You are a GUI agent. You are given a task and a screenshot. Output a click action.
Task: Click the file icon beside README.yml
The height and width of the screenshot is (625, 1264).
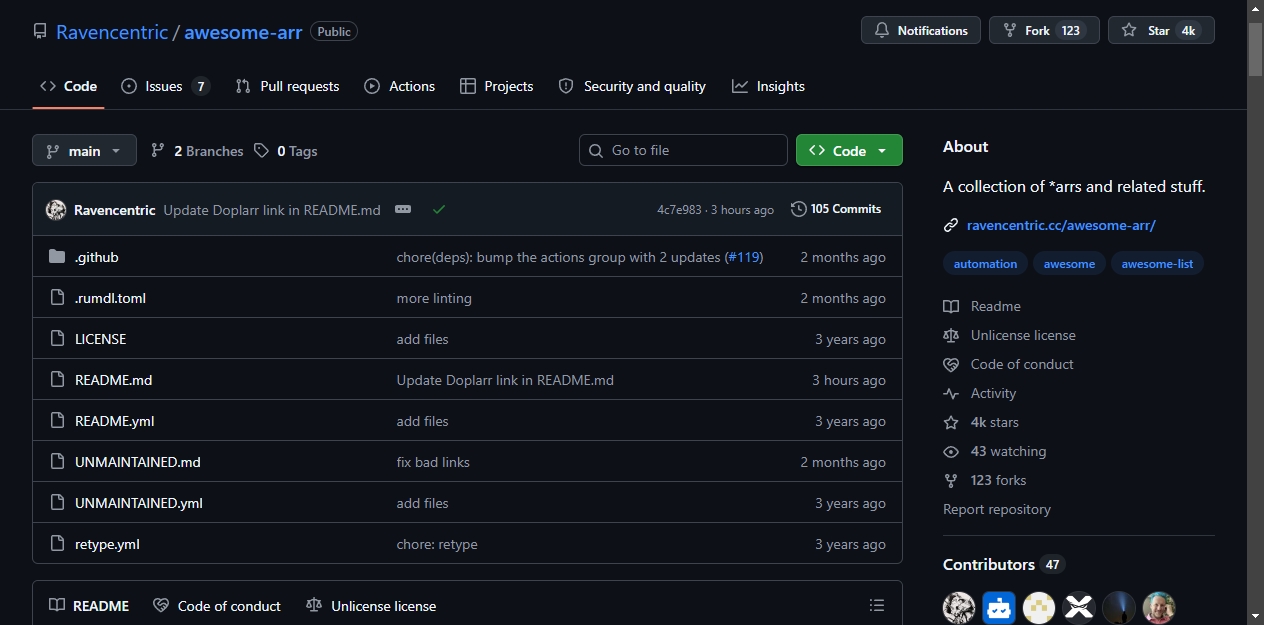[57, 421]
